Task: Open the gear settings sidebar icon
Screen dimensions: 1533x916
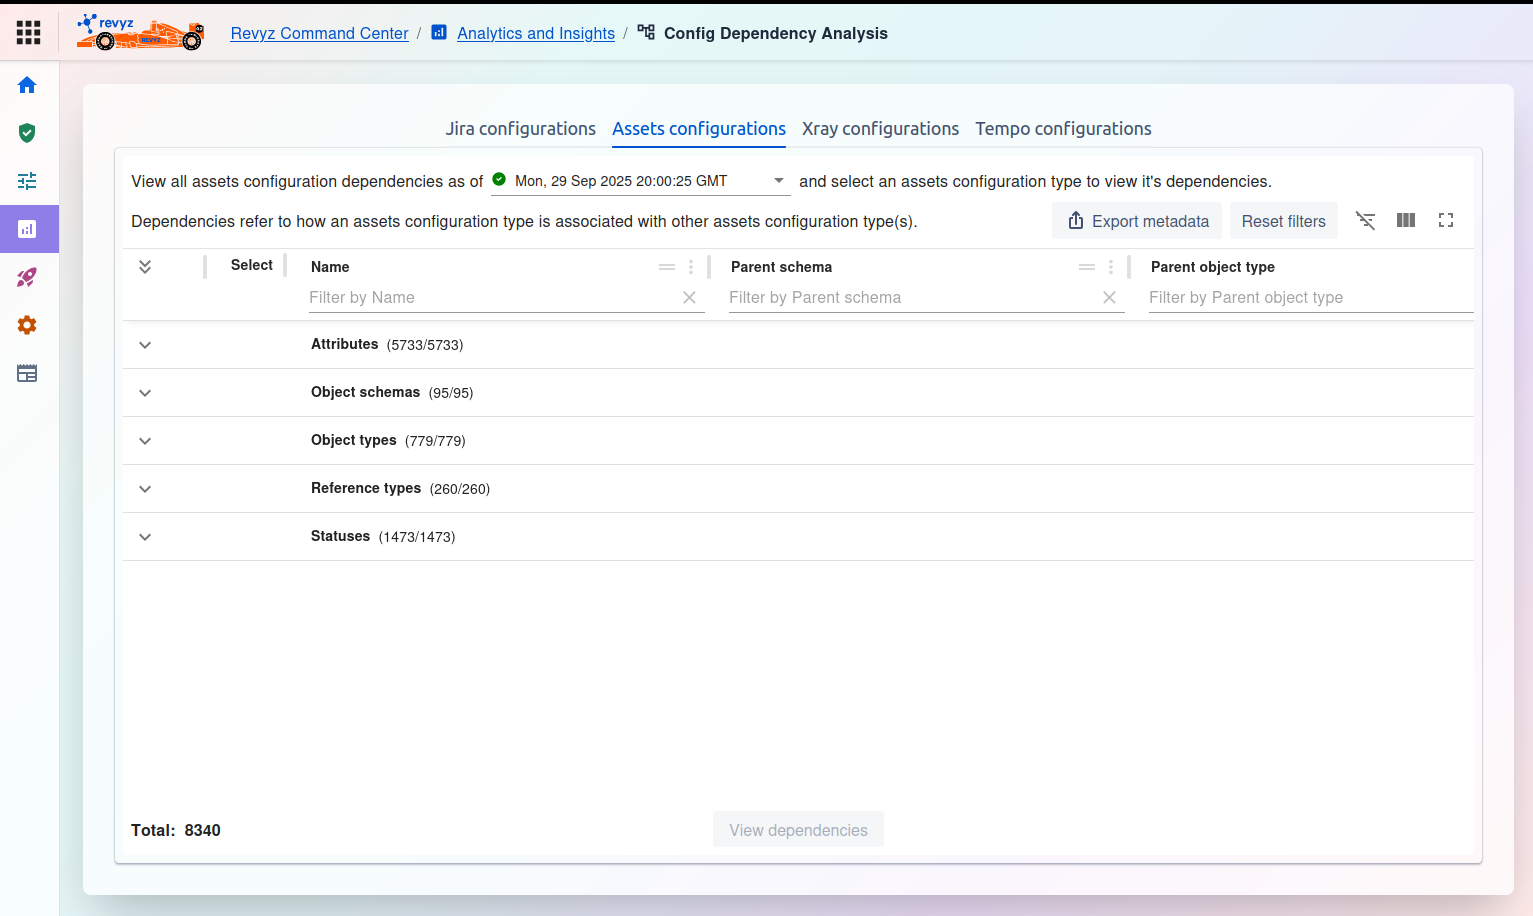Action: [27, 325]
